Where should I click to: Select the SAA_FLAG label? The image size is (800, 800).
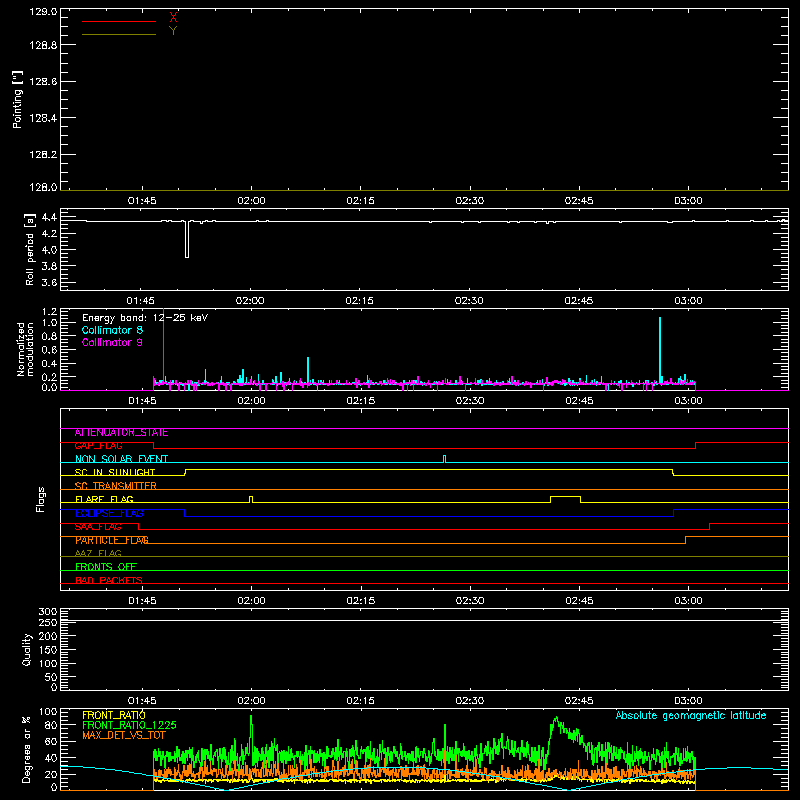tap(98, 527)
